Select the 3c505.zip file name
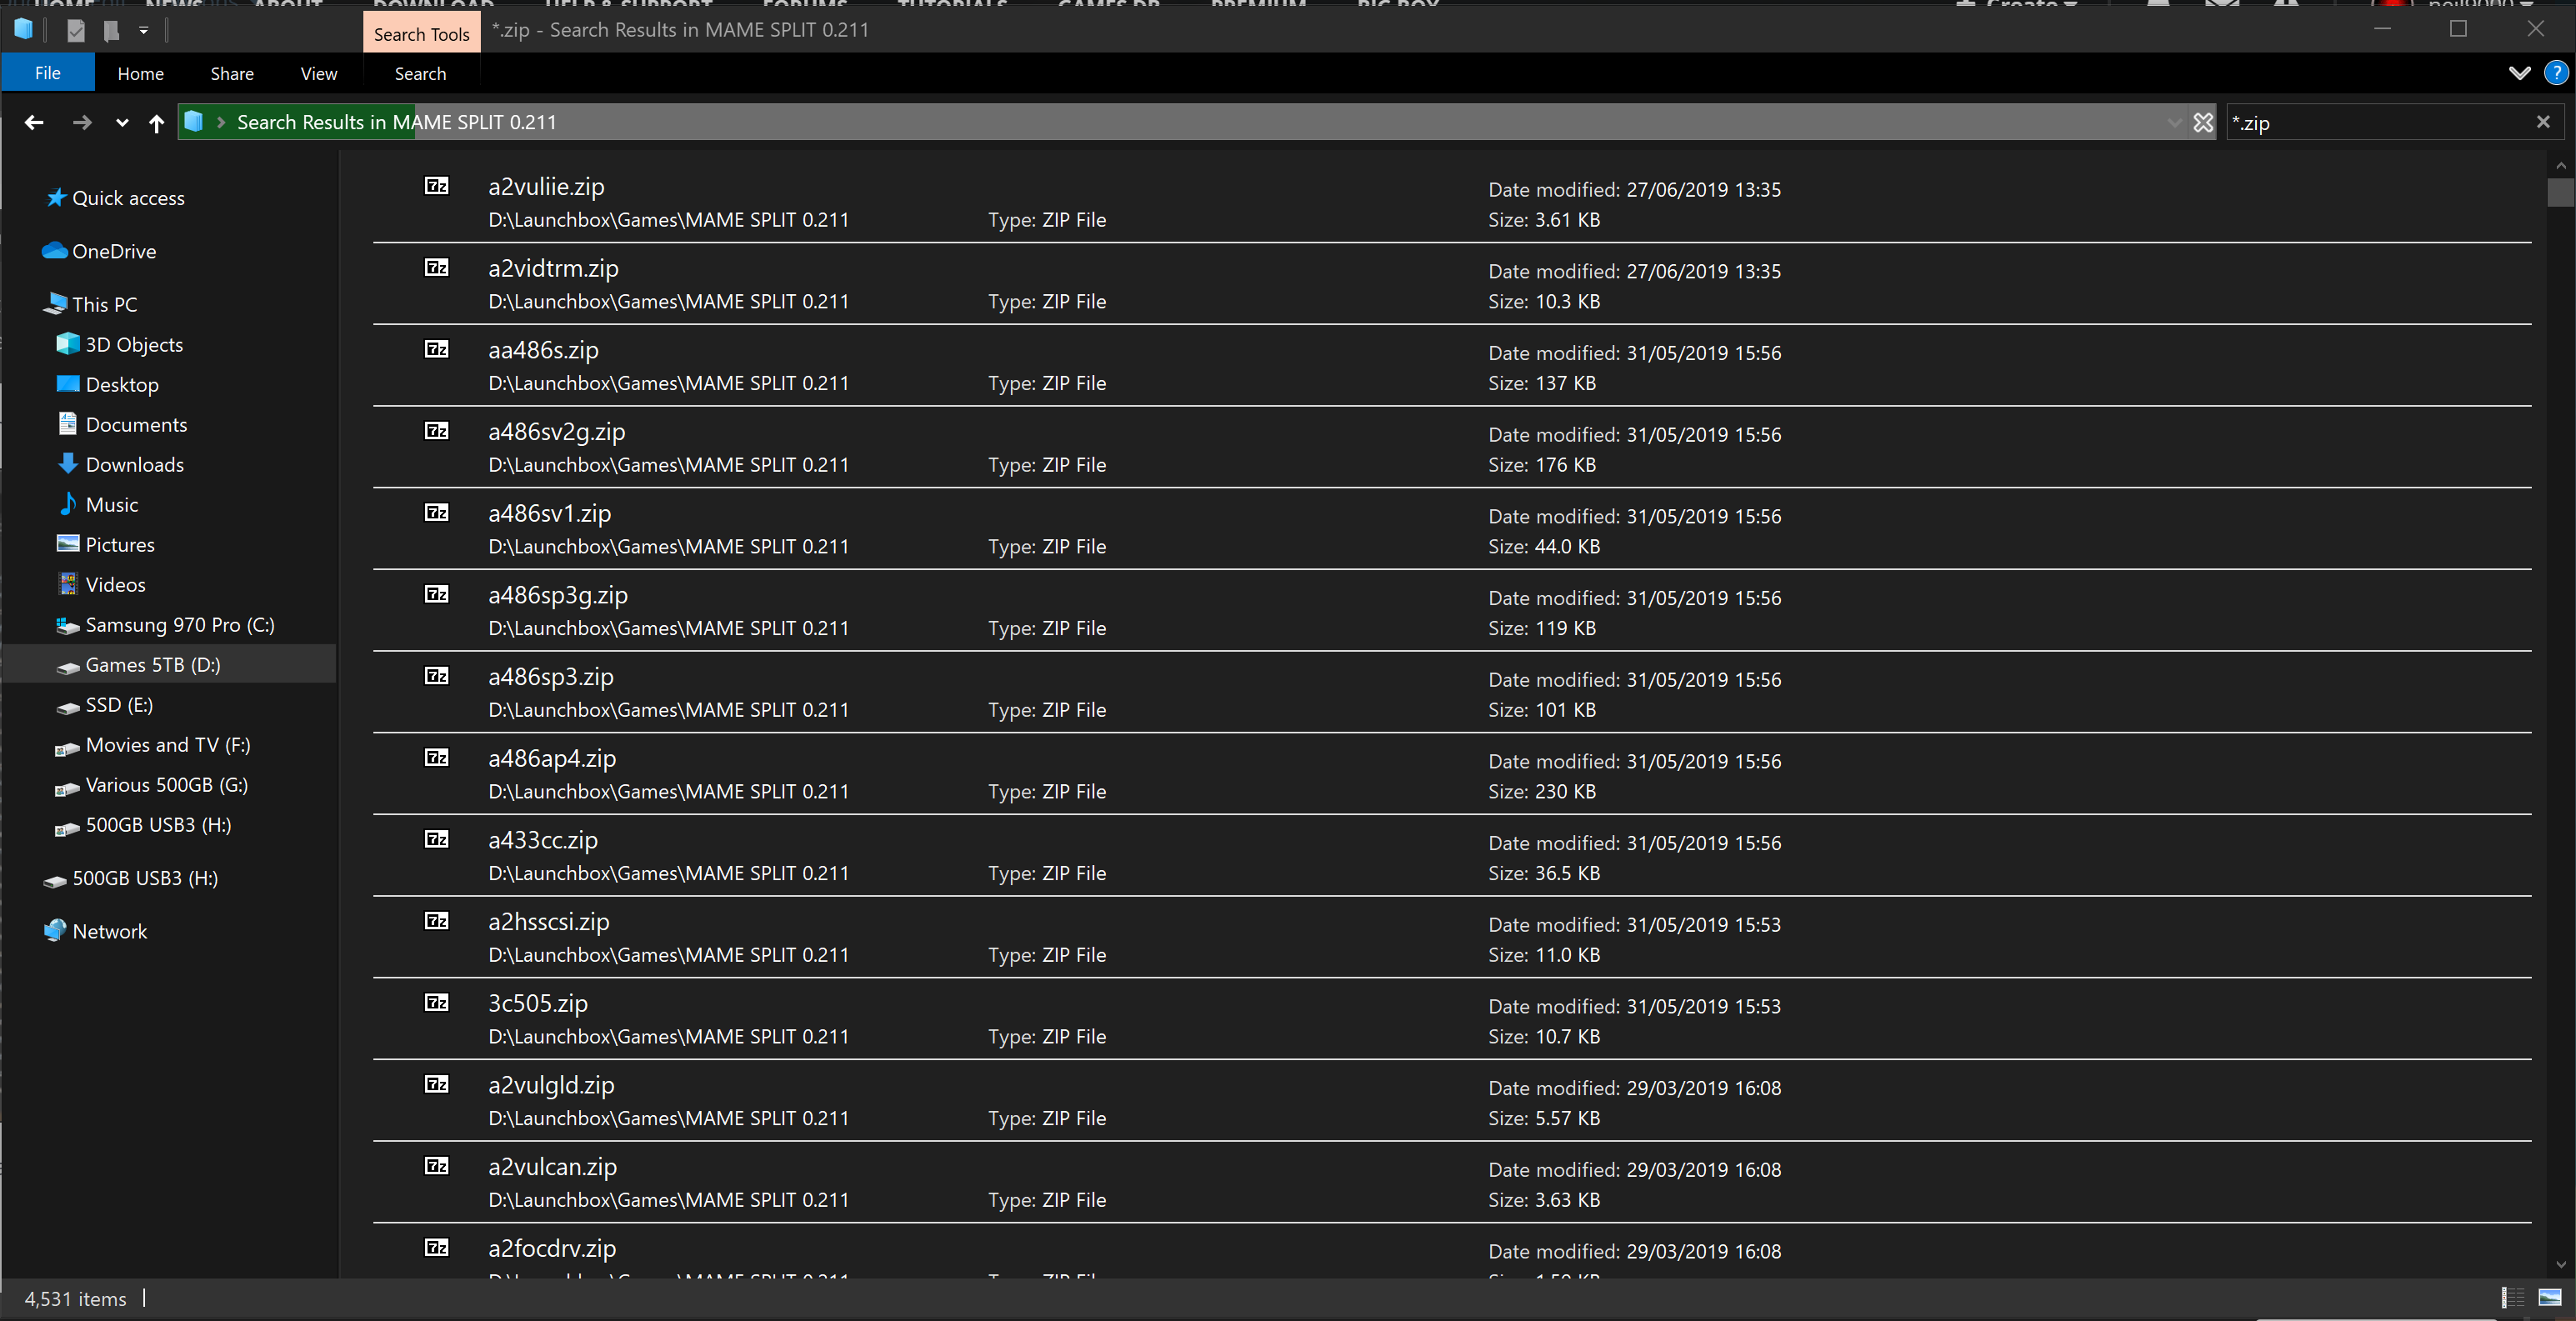The image size is (2576, 1321). coord(538,1003)
